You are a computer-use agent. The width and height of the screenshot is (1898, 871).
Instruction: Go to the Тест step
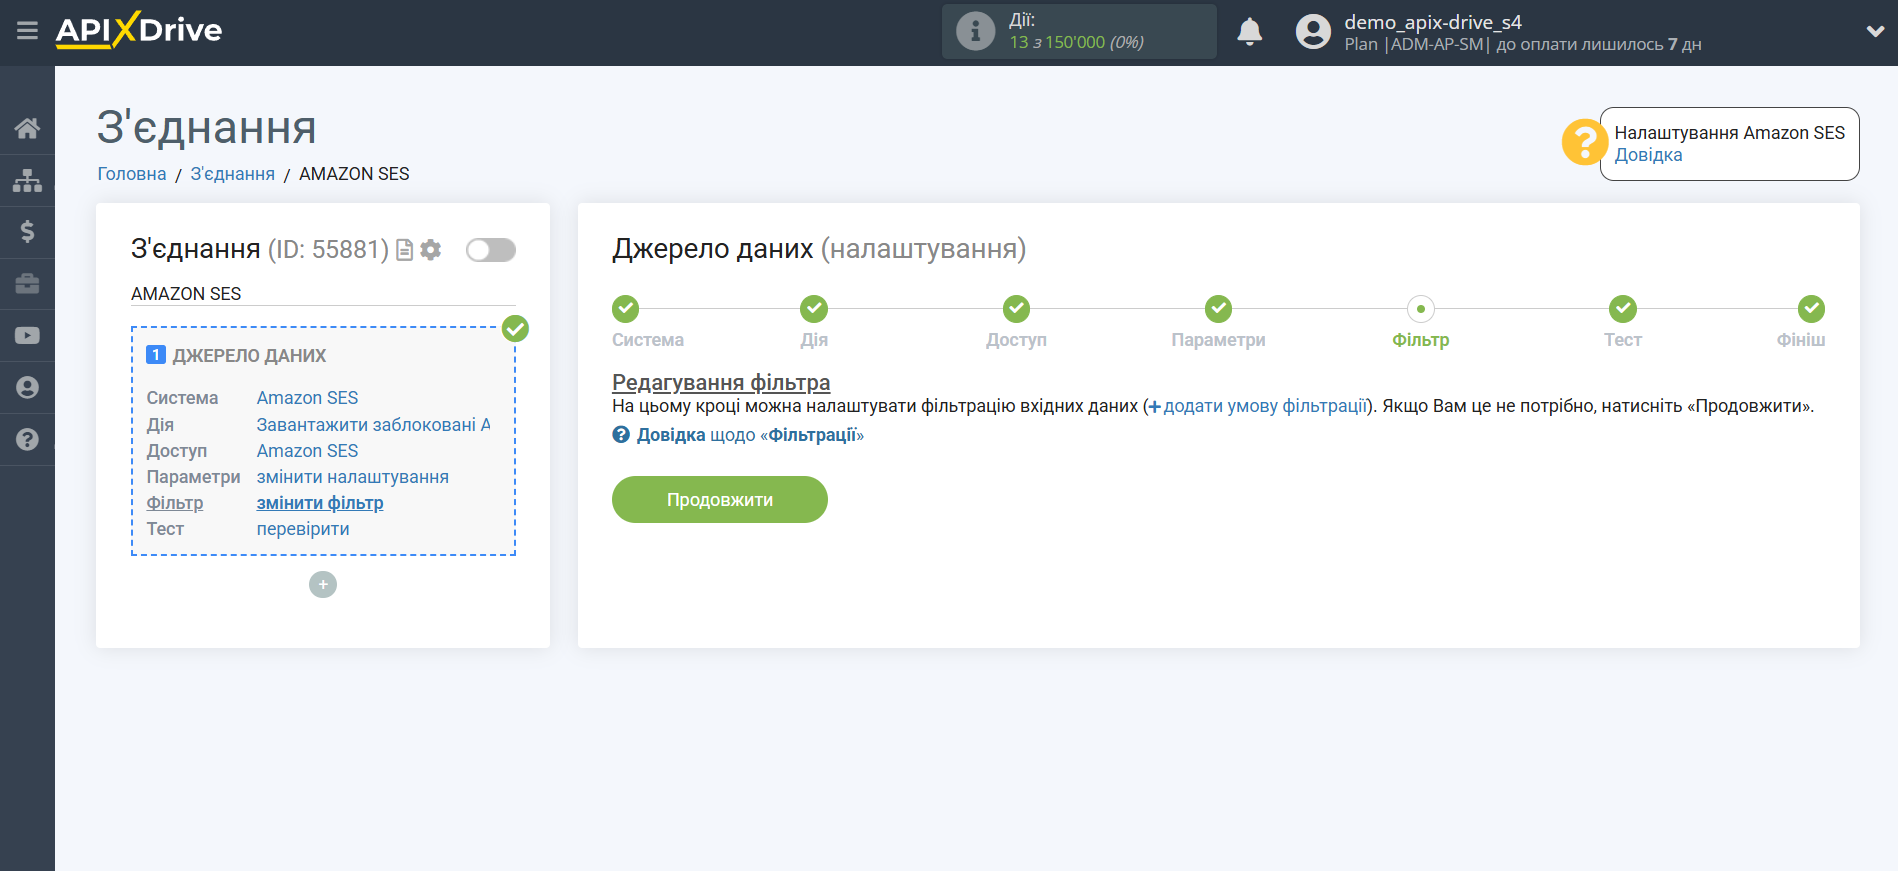(x=1622, y=310)
